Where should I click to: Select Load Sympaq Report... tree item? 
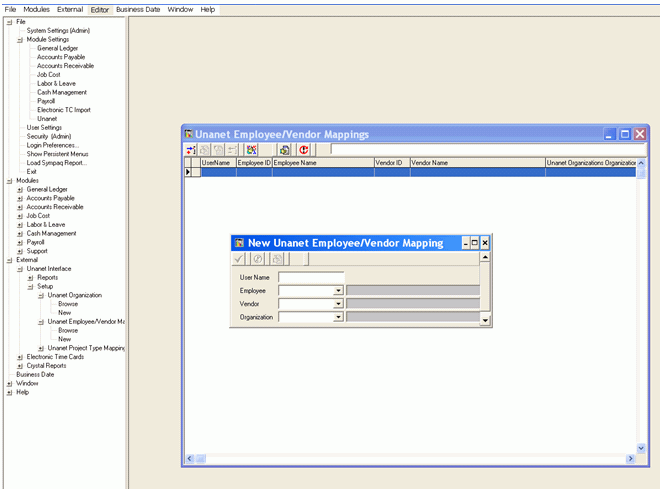click(x=57, y=163)
